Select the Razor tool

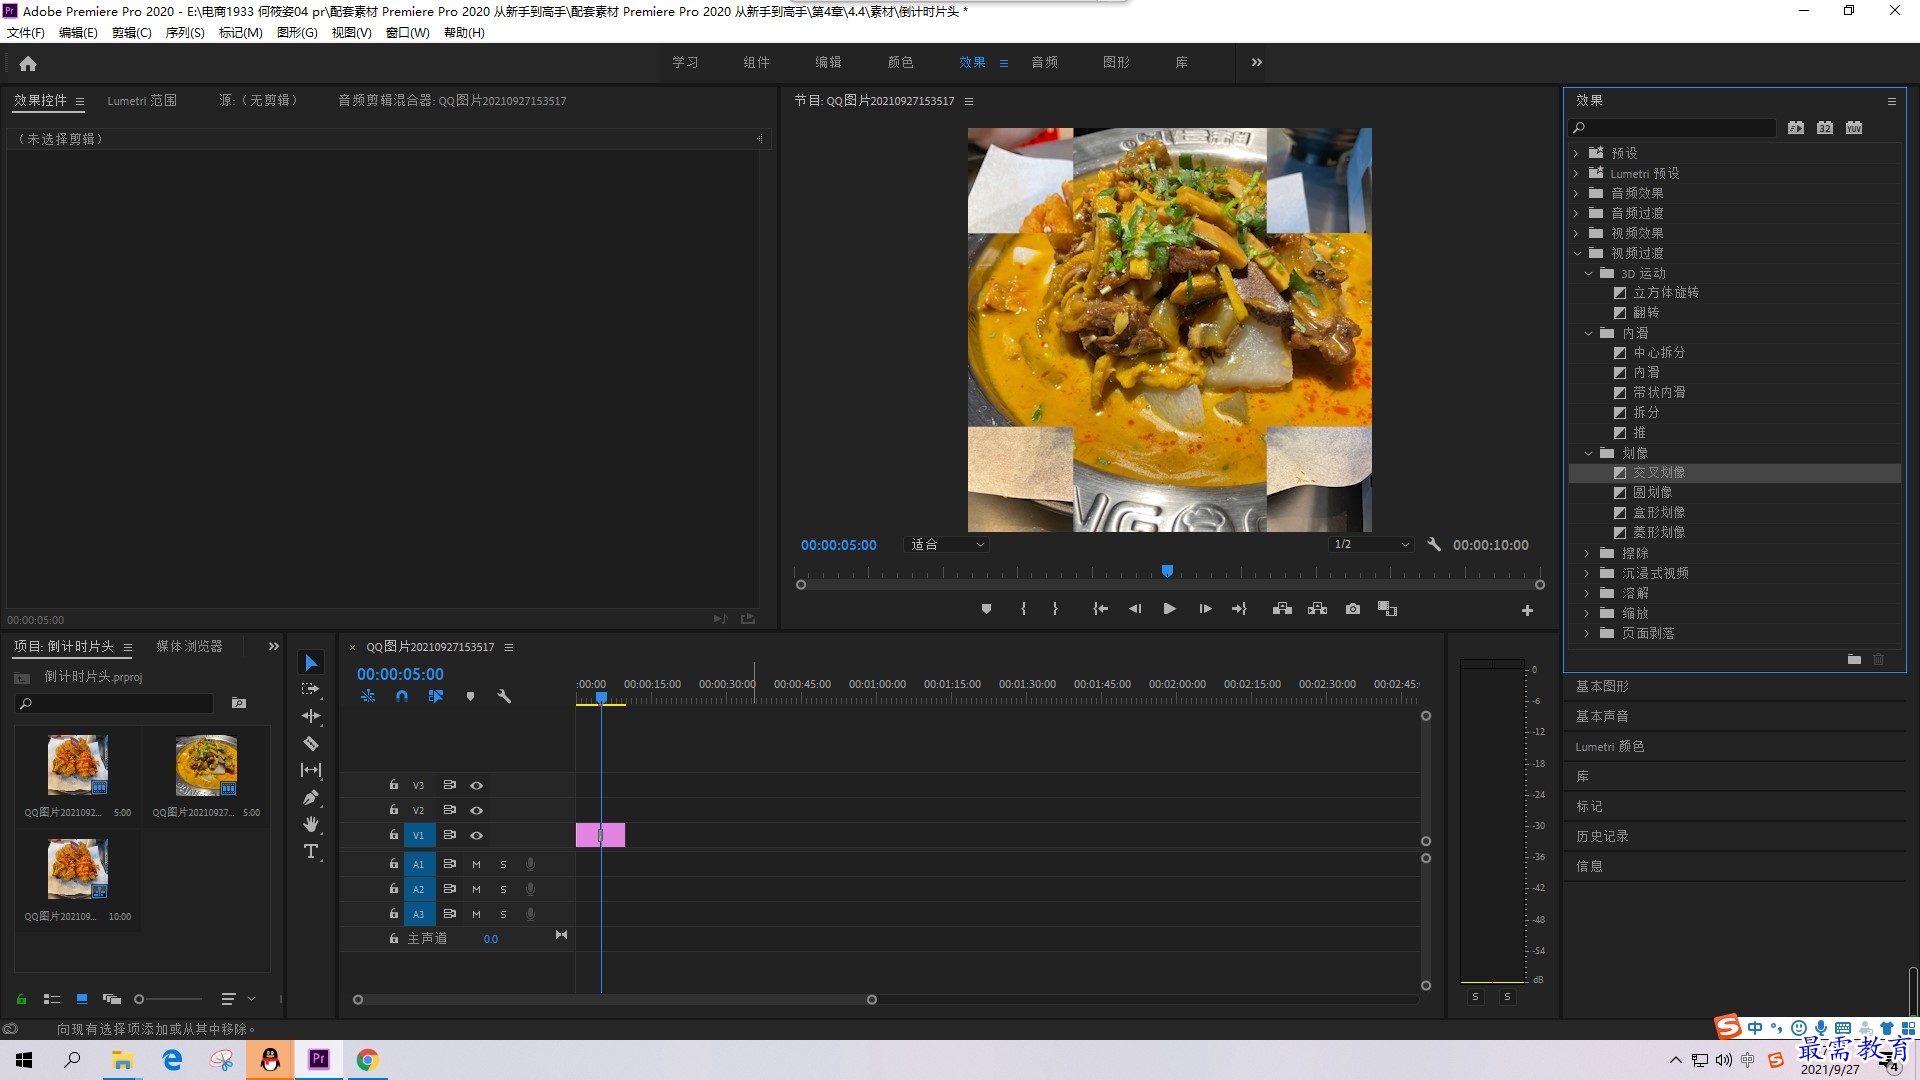point(311,743)
